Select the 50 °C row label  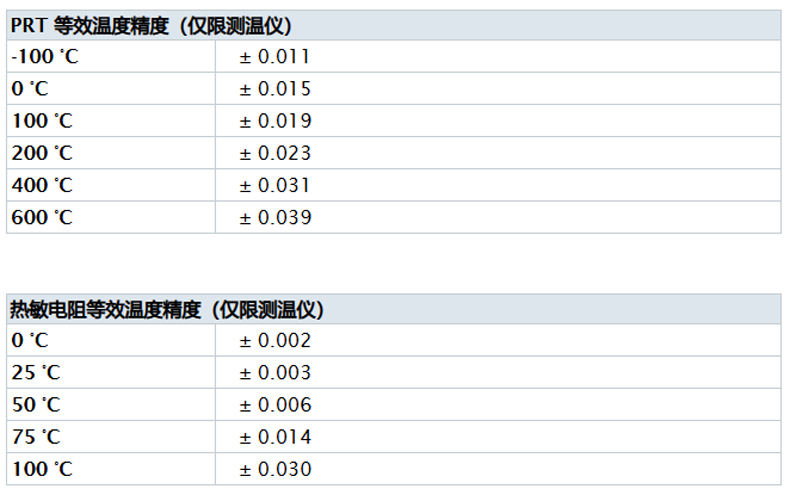point(36,405)
